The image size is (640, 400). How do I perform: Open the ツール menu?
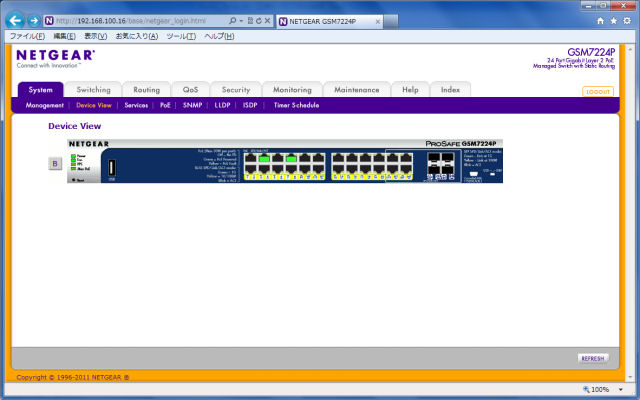(181, 36)
